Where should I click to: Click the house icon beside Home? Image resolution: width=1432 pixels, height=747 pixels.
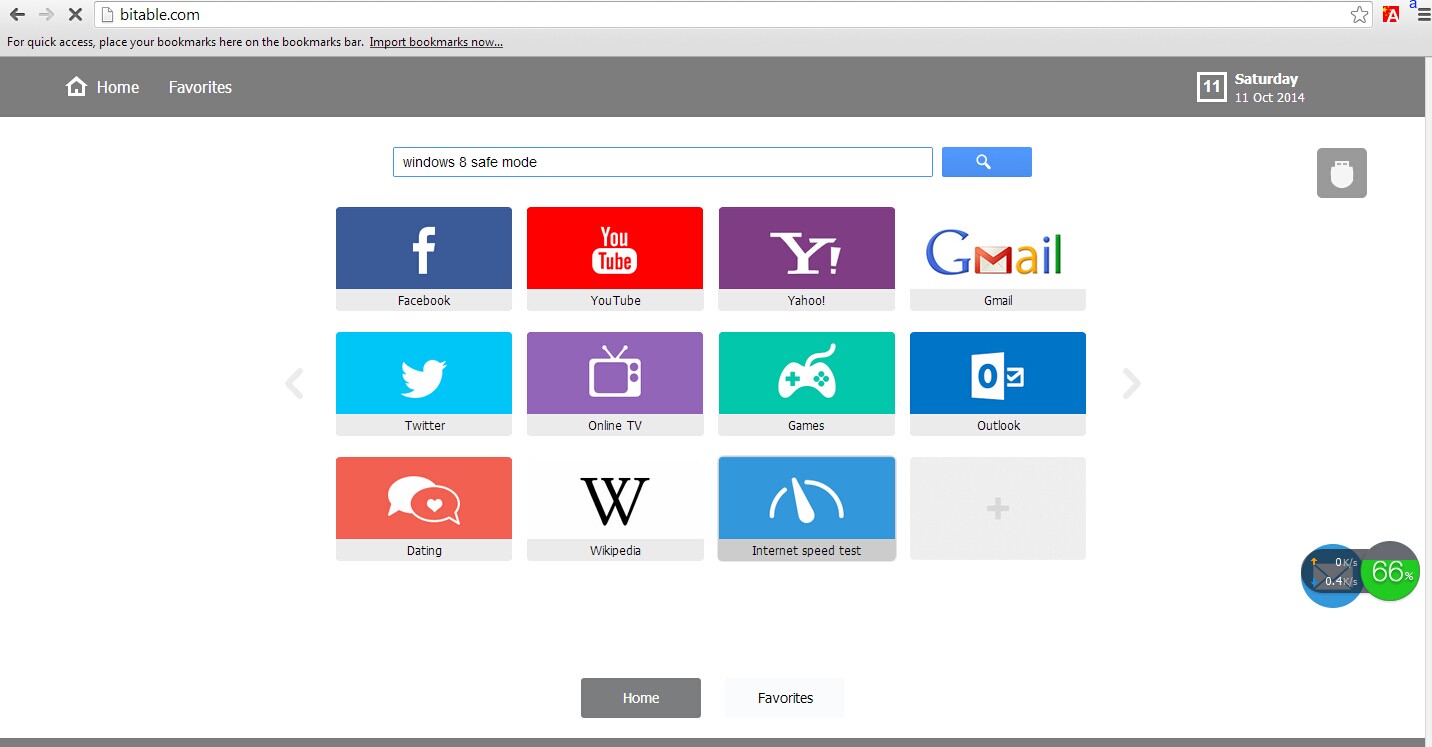point(76,87)
